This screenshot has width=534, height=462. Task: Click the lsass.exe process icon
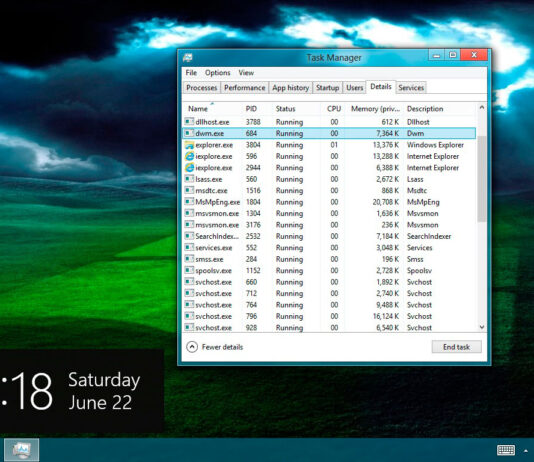(x=189, y=179)
